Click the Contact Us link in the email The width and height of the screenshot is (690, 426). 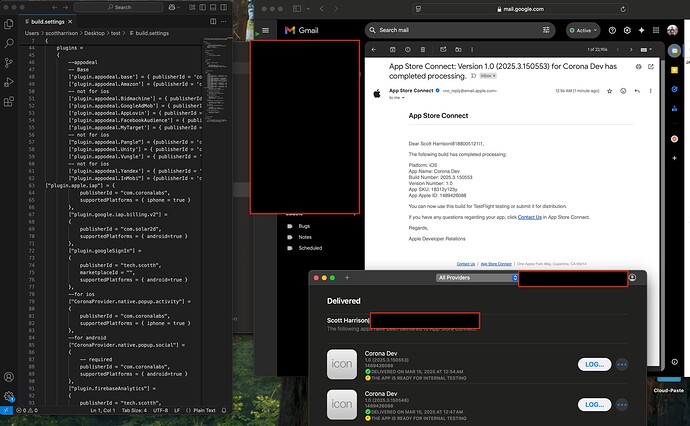[x=530, y=217]
